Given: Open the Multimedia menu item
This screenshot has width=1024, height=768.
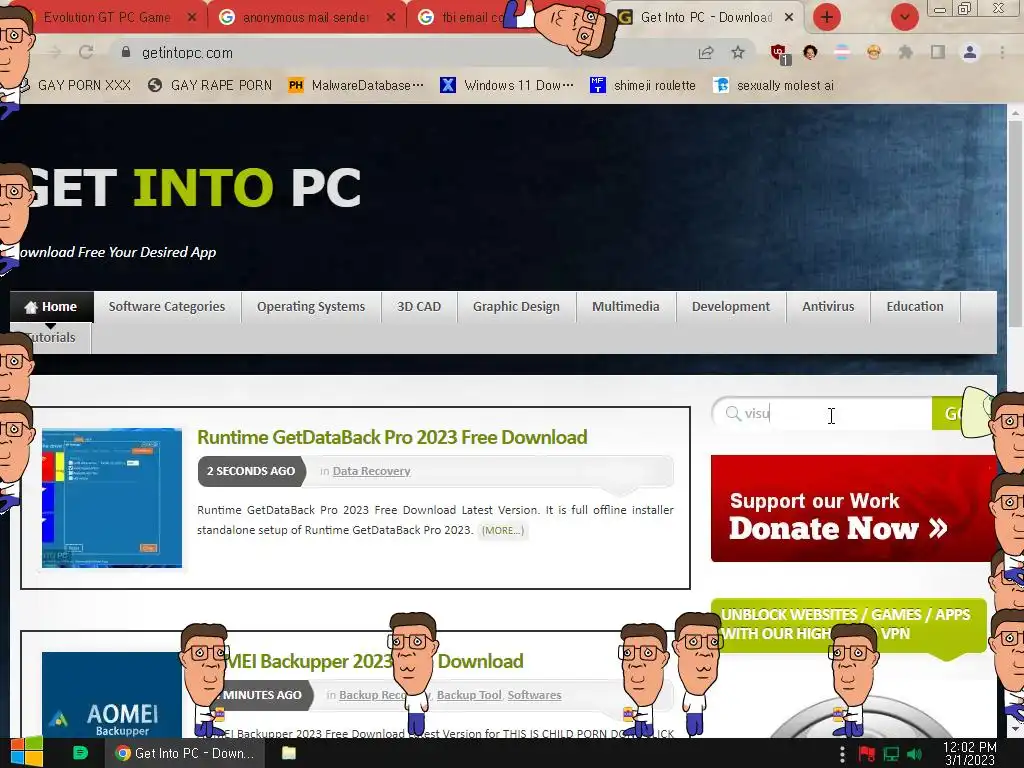Looking at the screenshot, I should click(x=626, y=306).
